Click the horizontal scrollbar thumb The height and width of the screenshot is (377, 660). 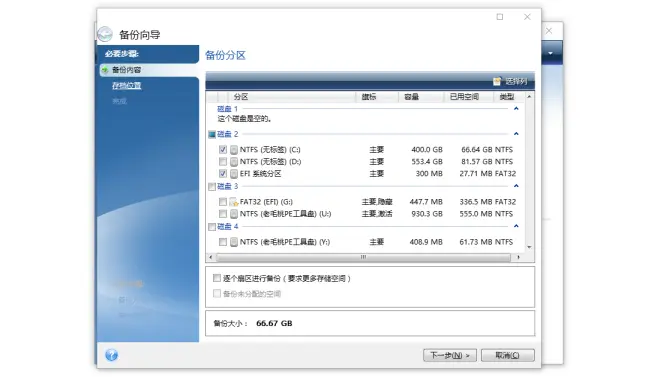pos(363,257)
